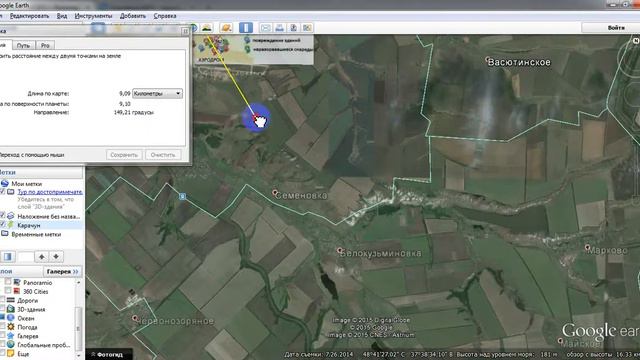Expand the Галерея >> gallery button

(62, 271)
